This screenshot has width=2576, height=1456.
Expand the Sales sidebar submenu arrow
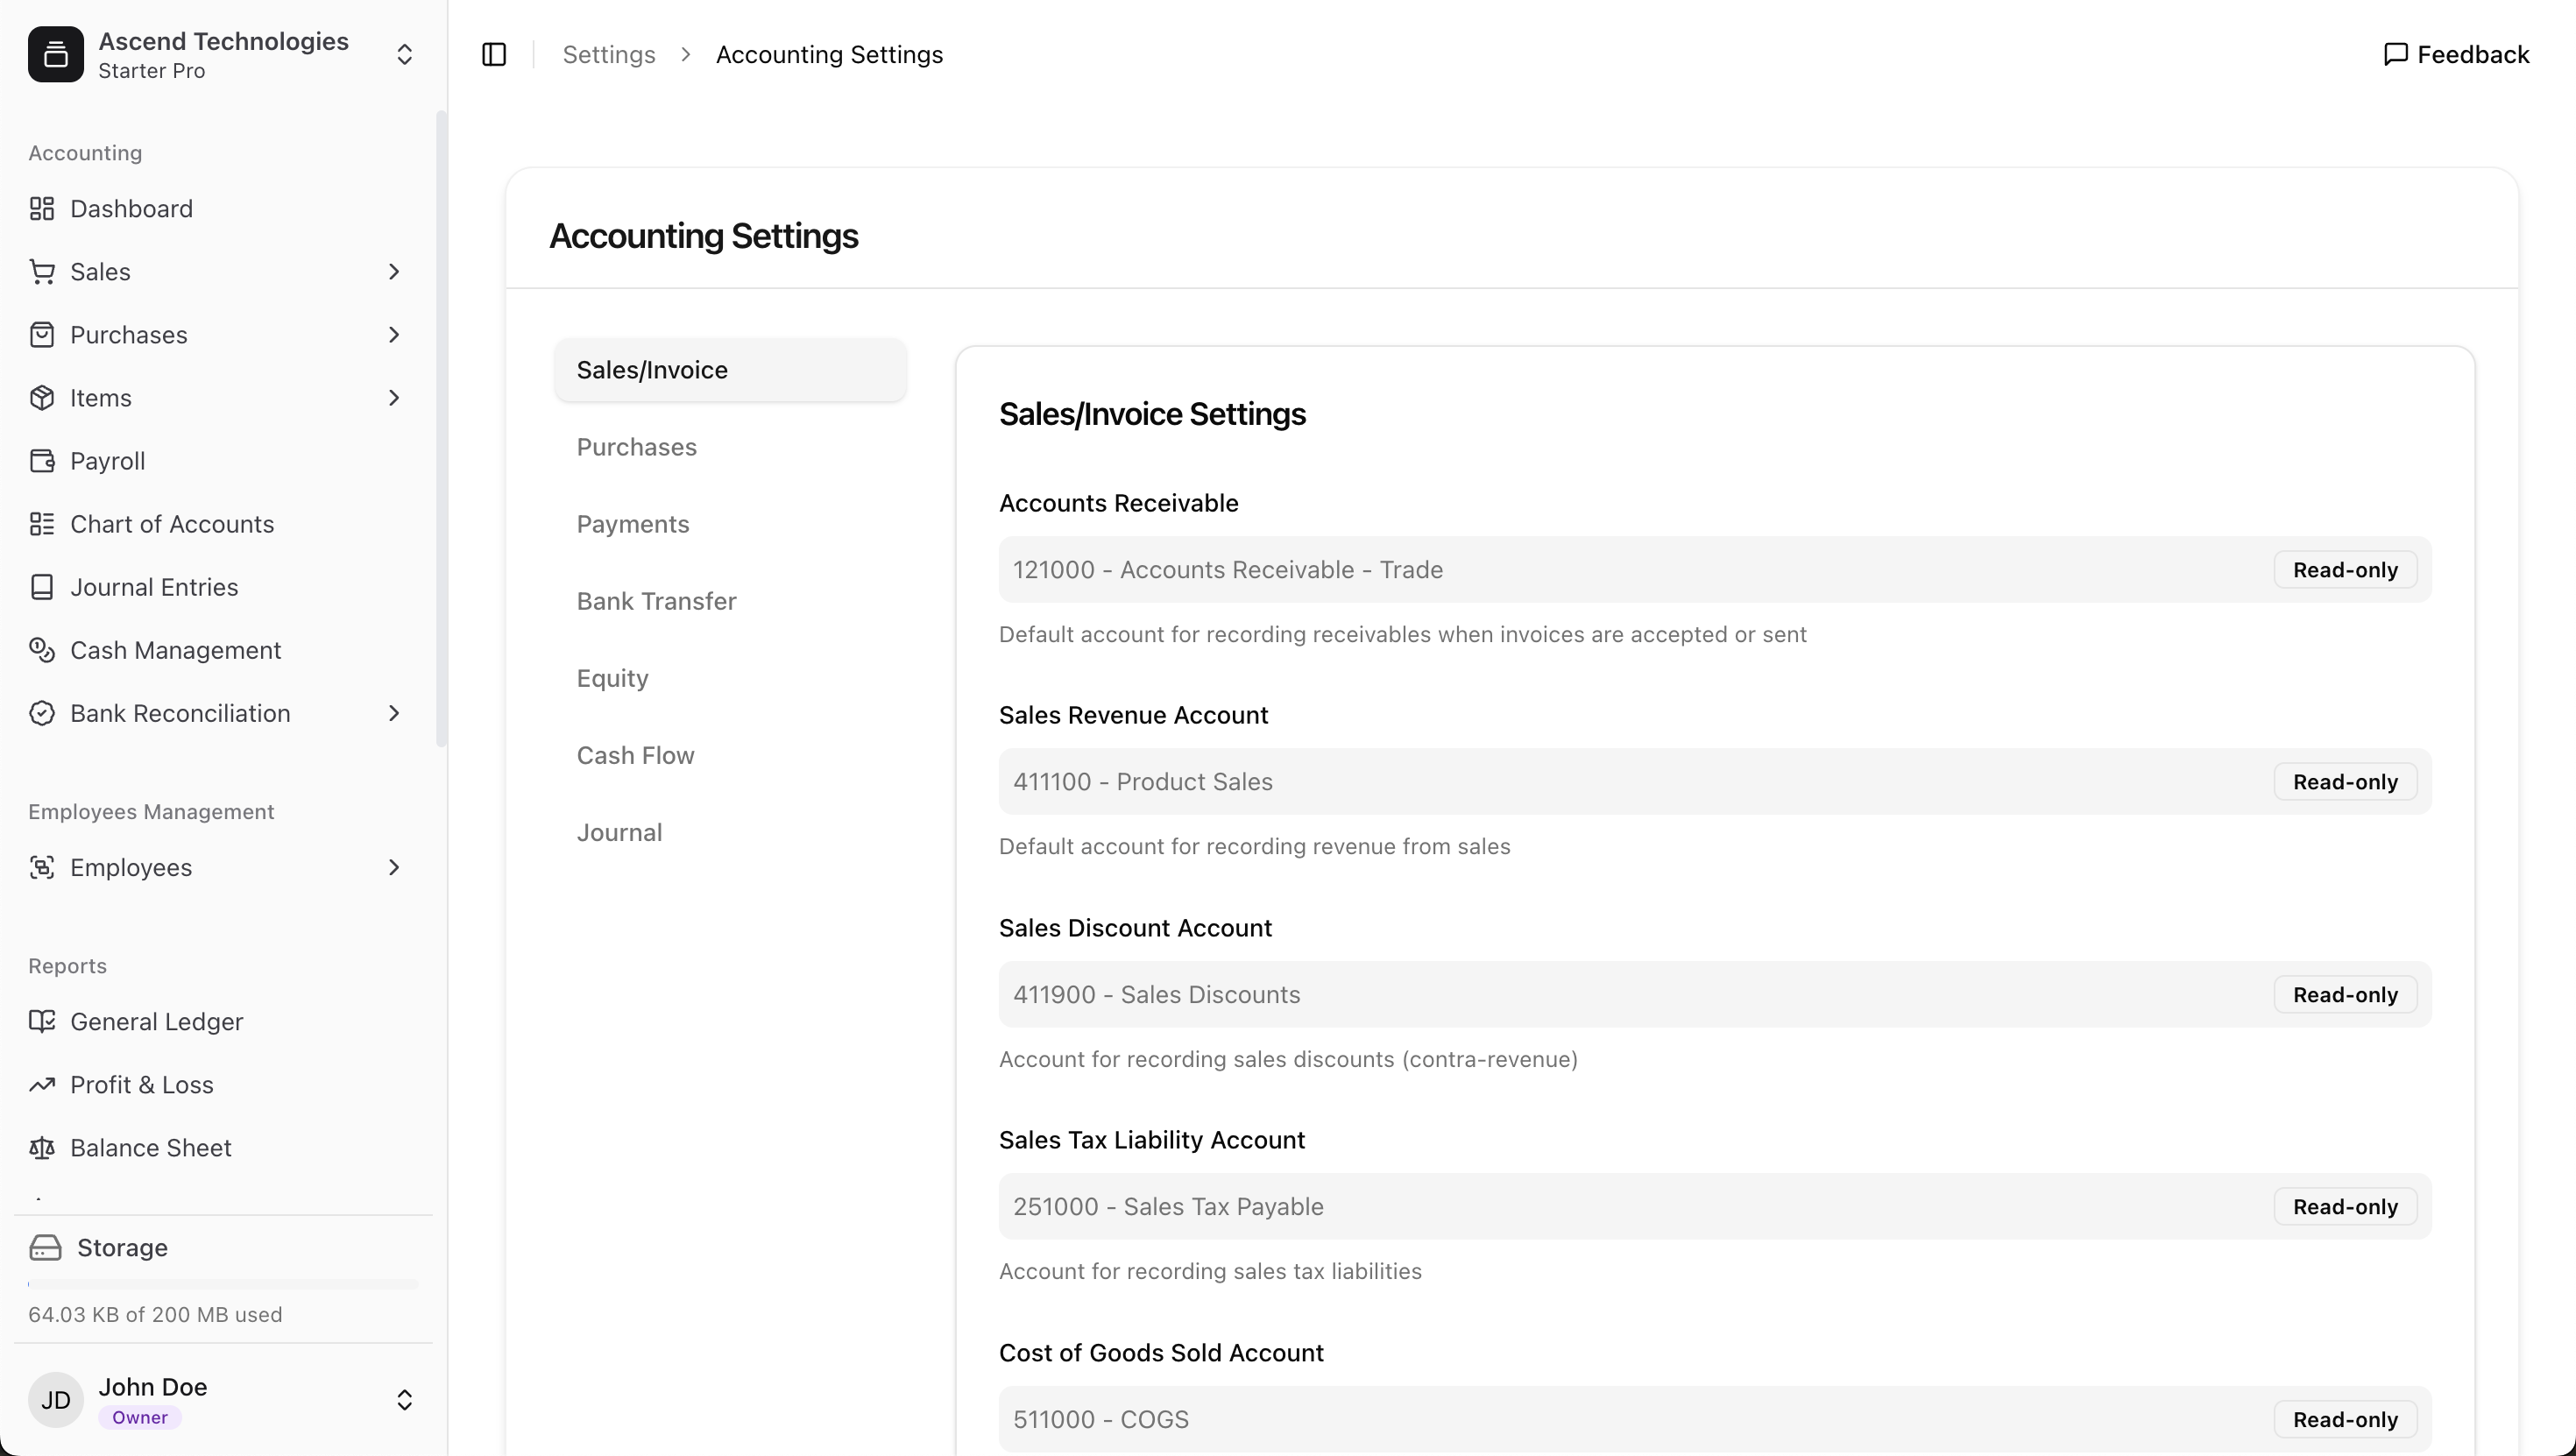coord(394,271)
